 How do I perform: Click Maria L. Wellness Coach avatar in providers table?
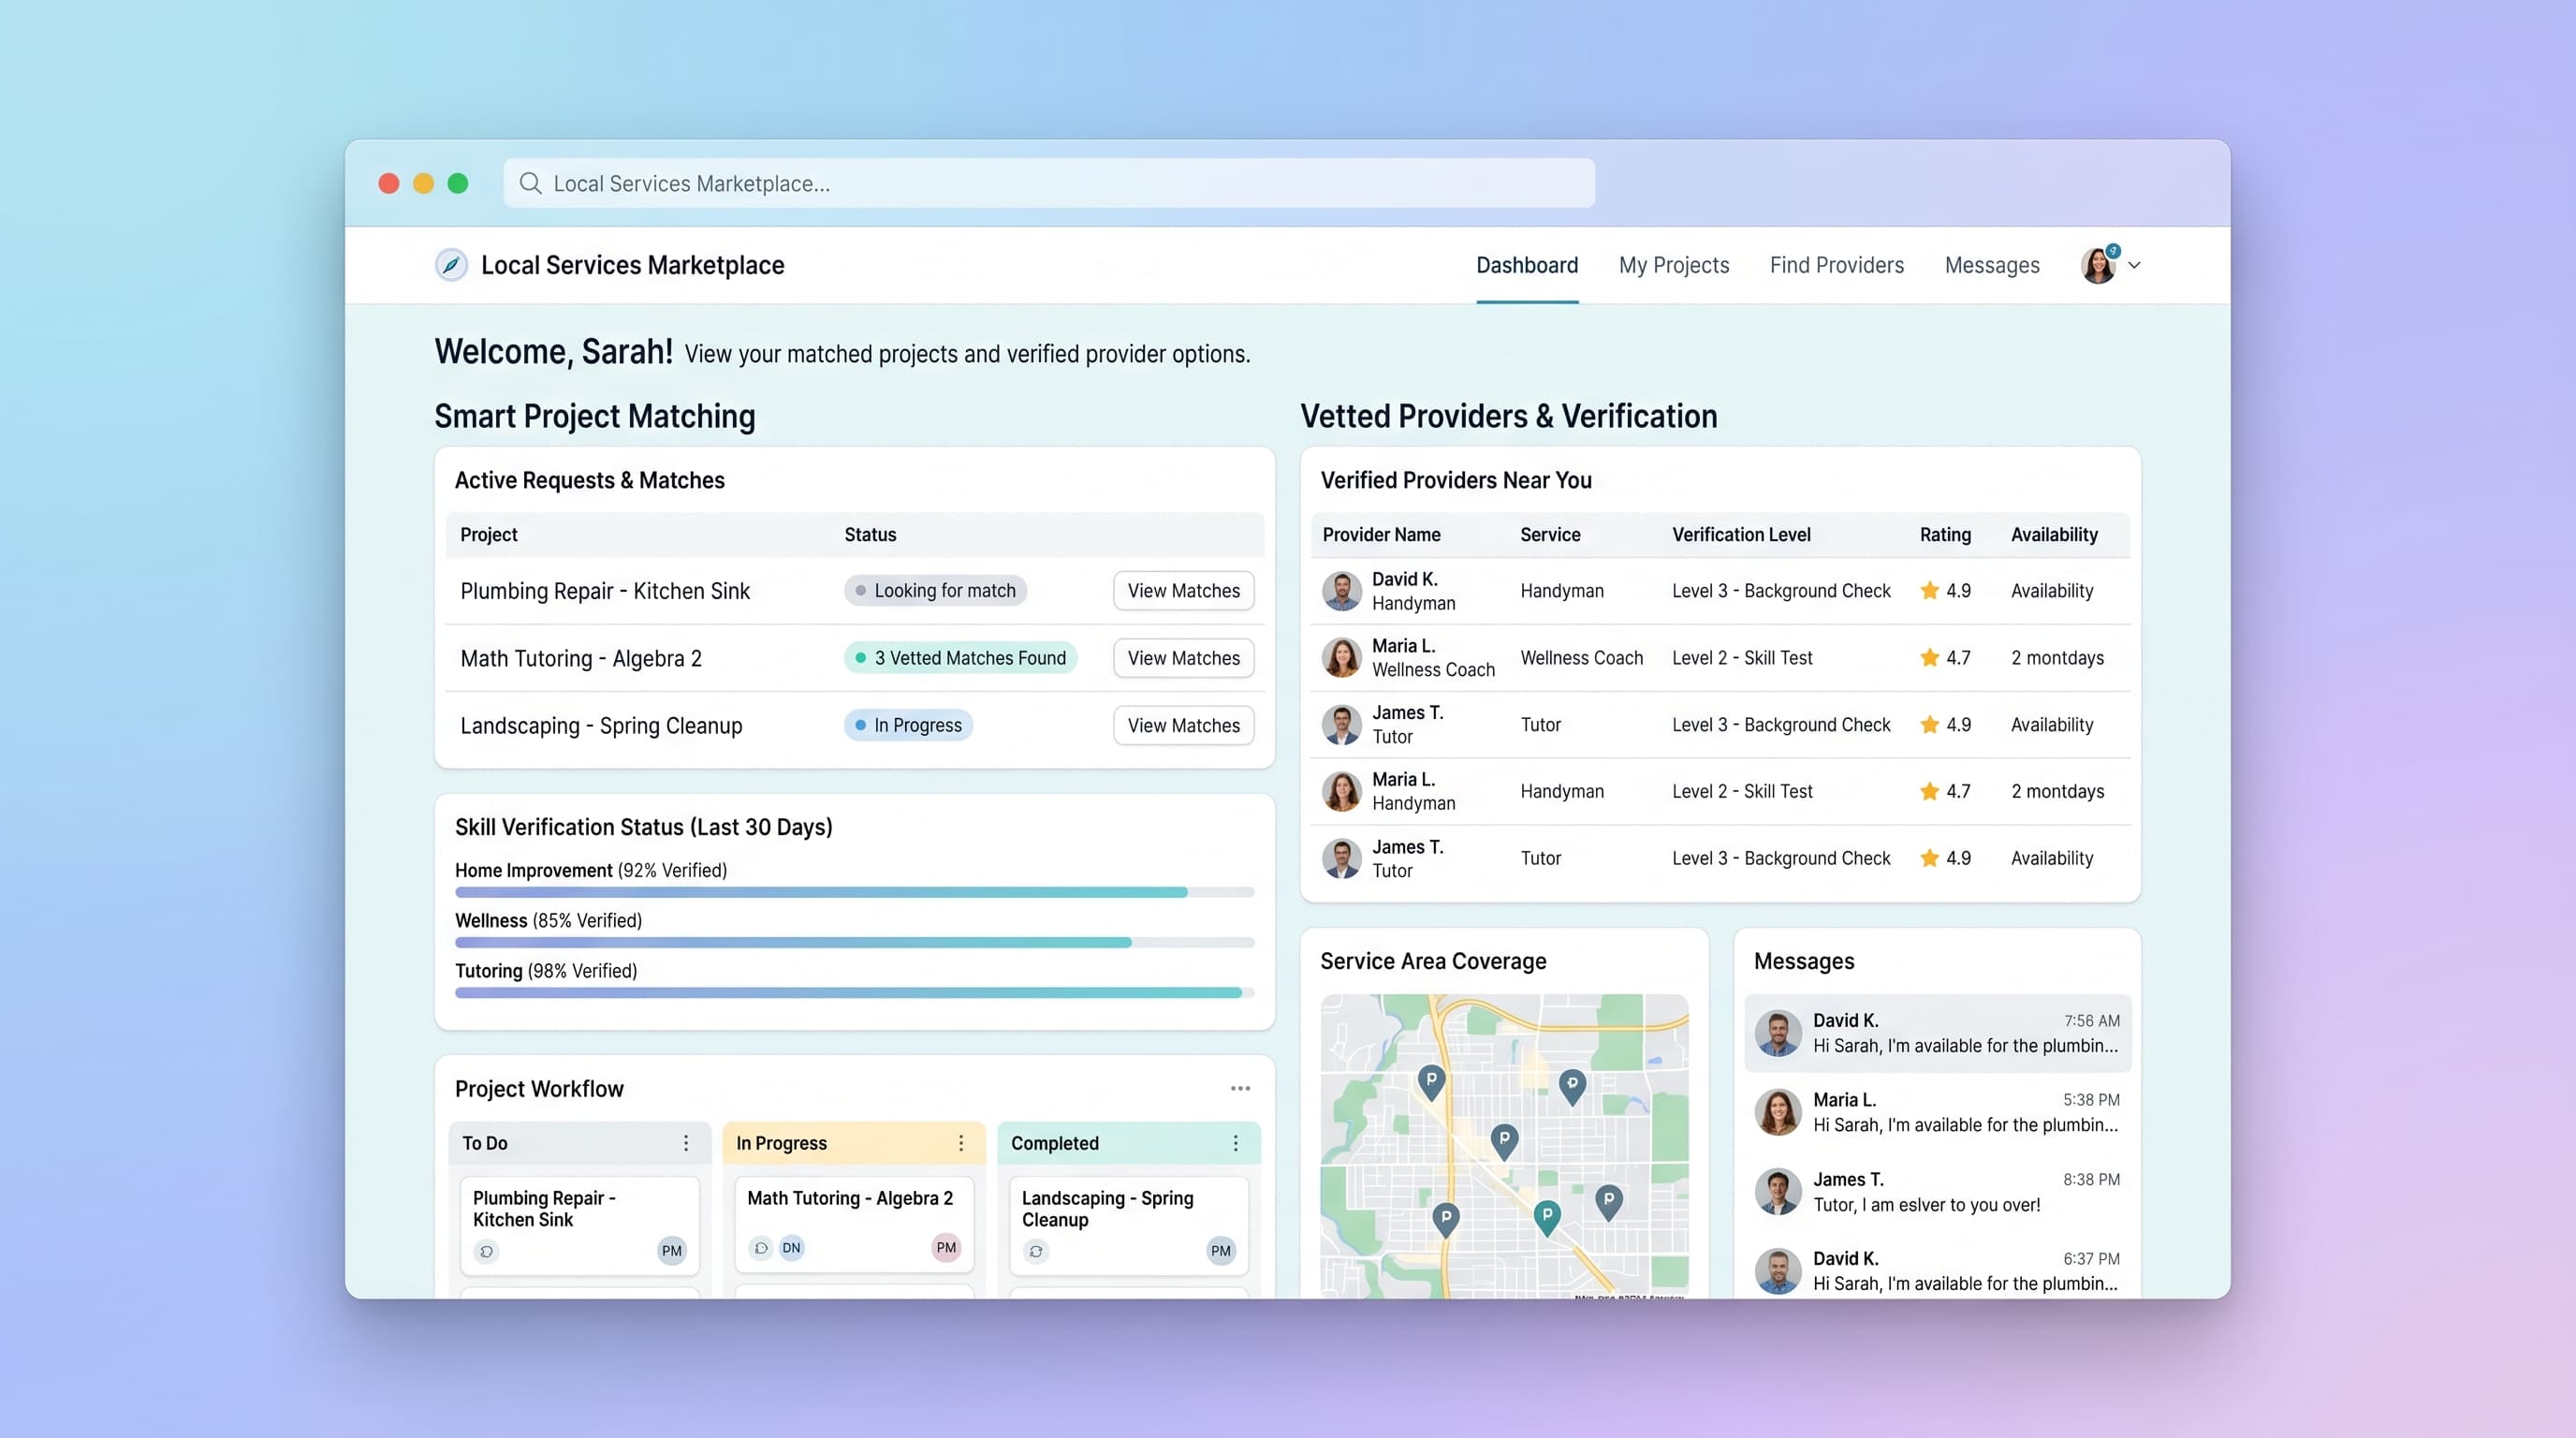pyautogui.click(x=1342, y=658)
